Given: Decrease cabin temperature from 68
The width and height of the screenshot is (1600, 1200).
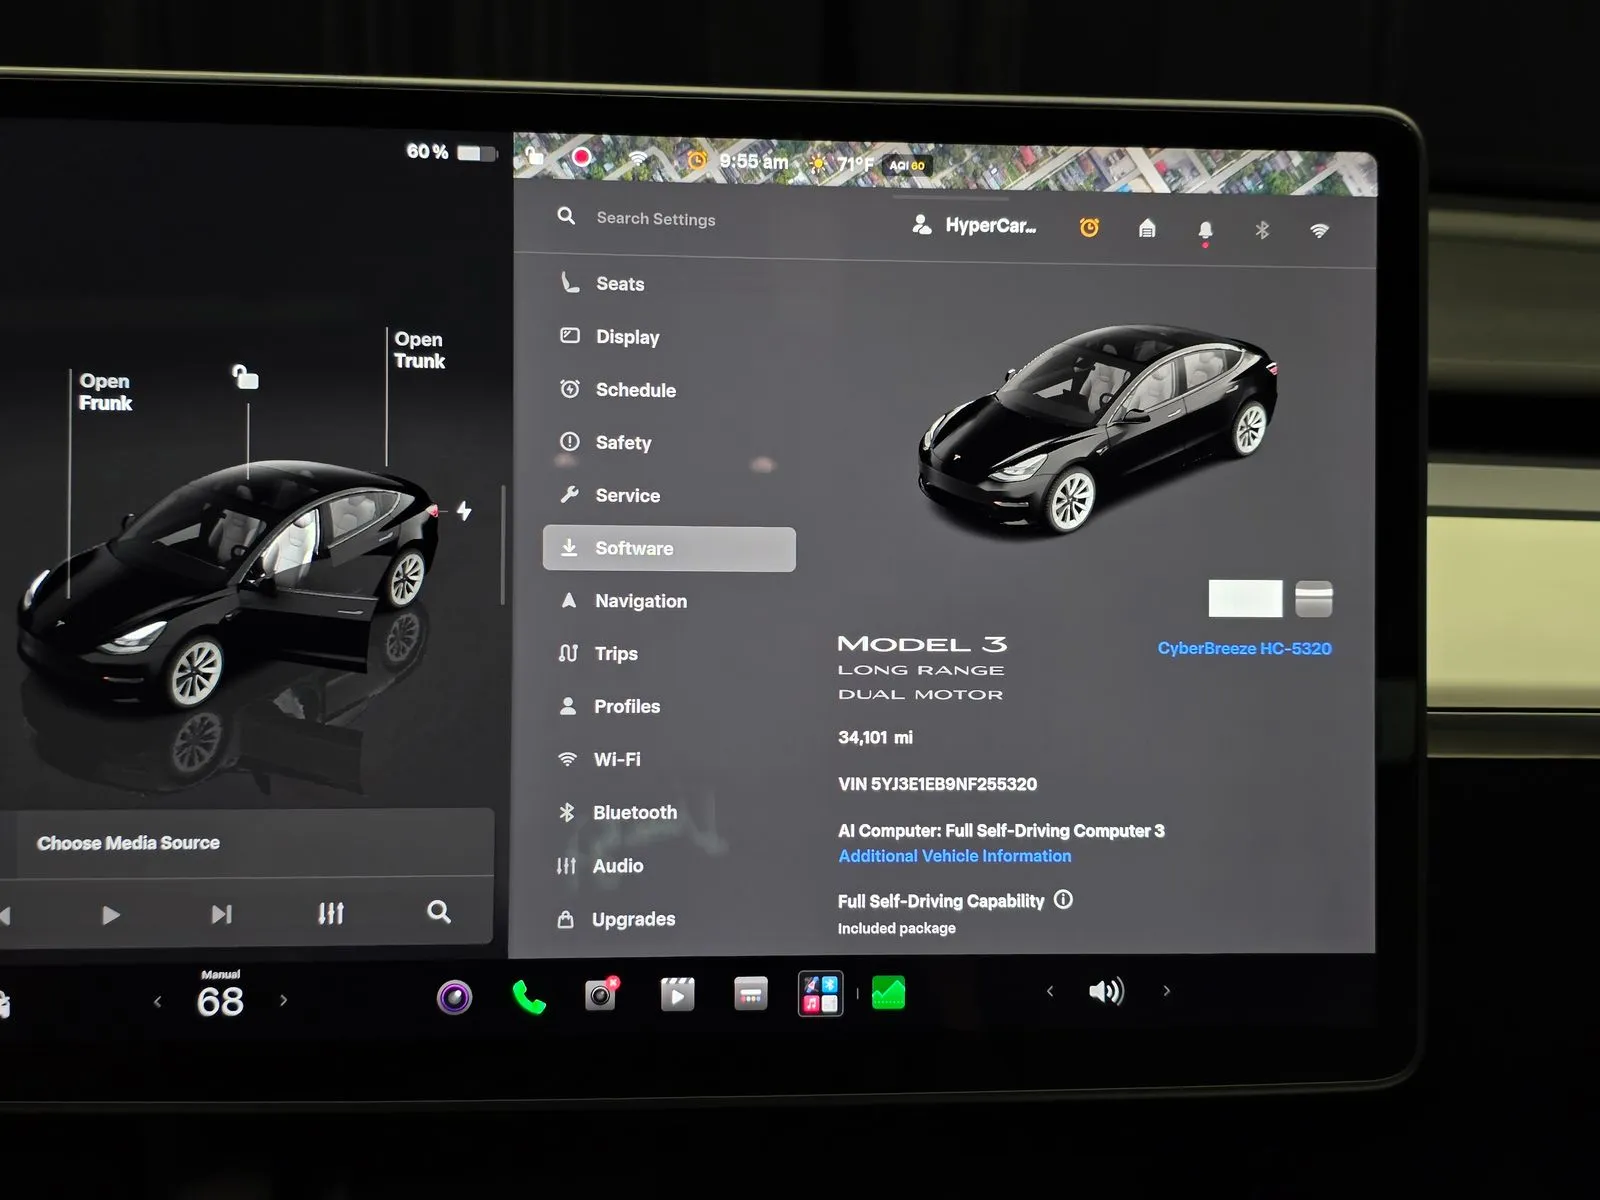Looking at the screenshot, I should click(157, 1001).
